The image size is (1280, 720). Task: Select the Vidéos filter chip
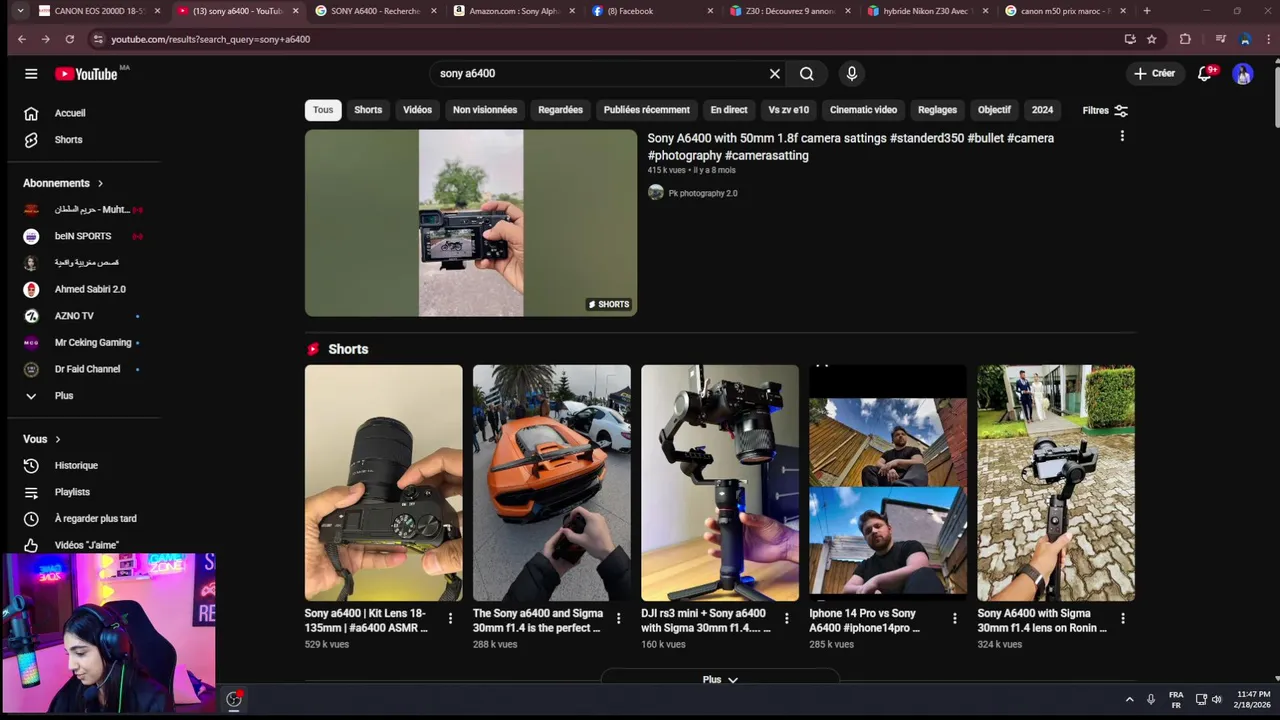pos(417,110)
